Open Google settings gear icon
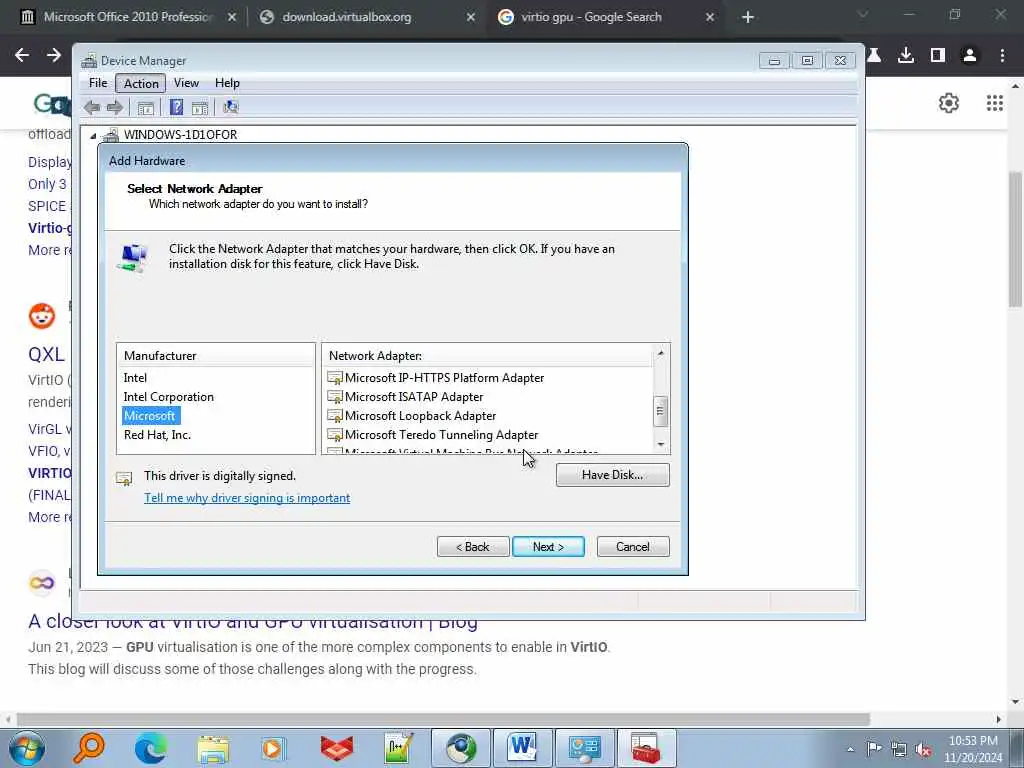Viewport: 1024px width, 768px height. [949, 103]
